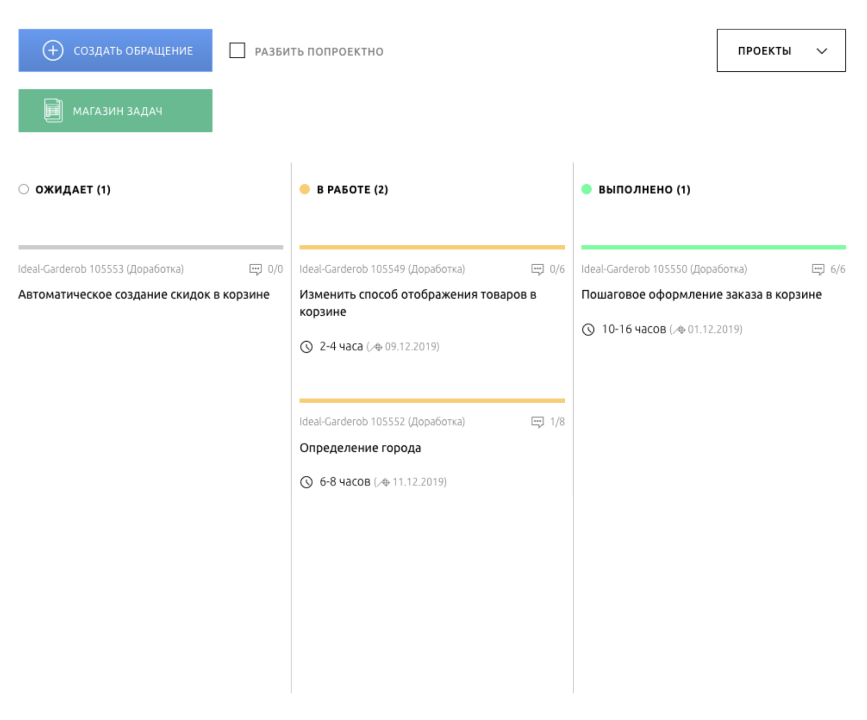Click the Ideal-Garderob 105550 (Доработка) label
The width and height of the screenshot is (867, 720).
[664, 269]
